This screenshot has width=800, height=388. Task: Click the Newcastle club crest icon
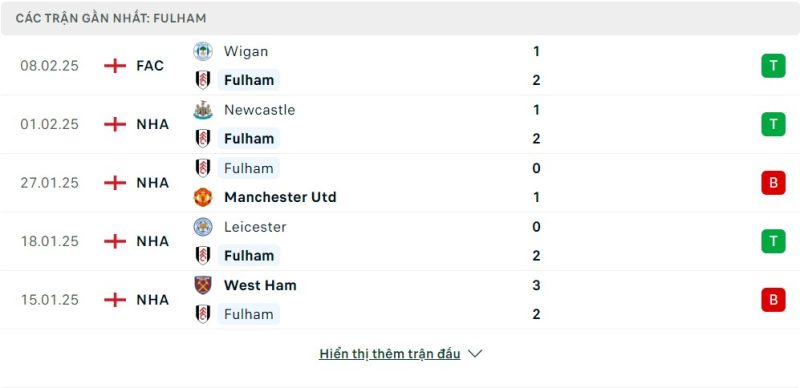pos(203,110)
